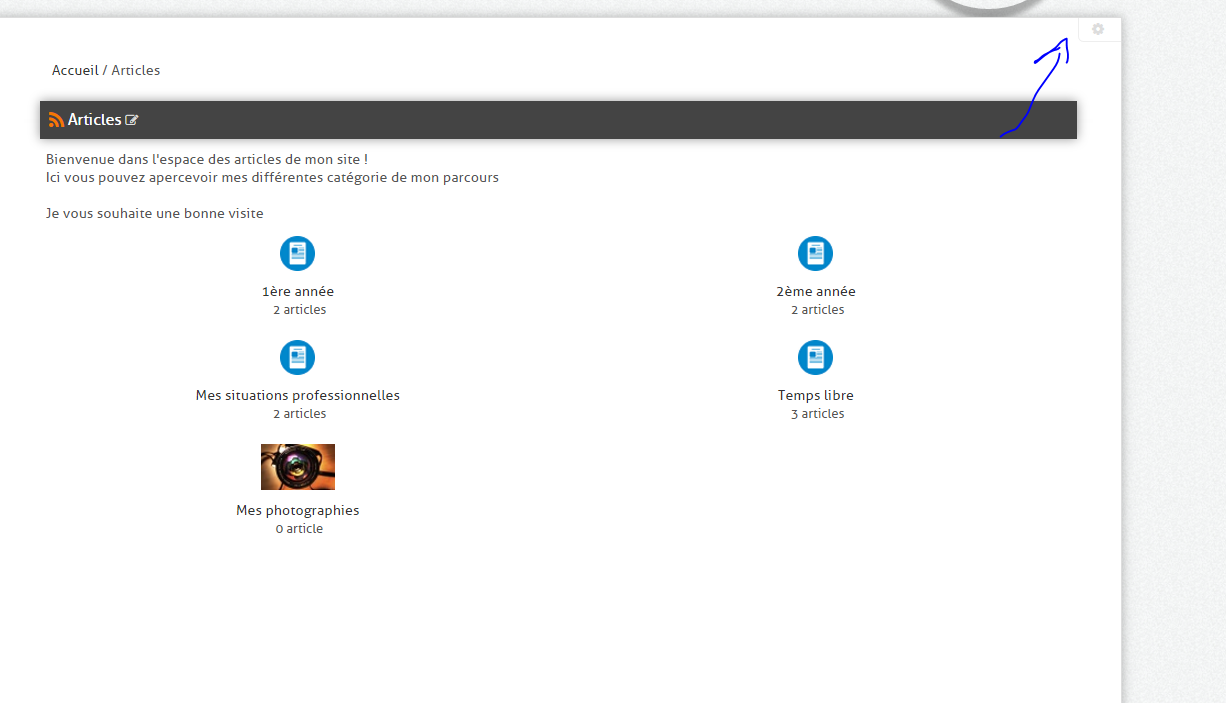Viewport: 1226px width, 703px height.
Task: Click the Articles title in dark header
Action: click(x=94, y=120)
